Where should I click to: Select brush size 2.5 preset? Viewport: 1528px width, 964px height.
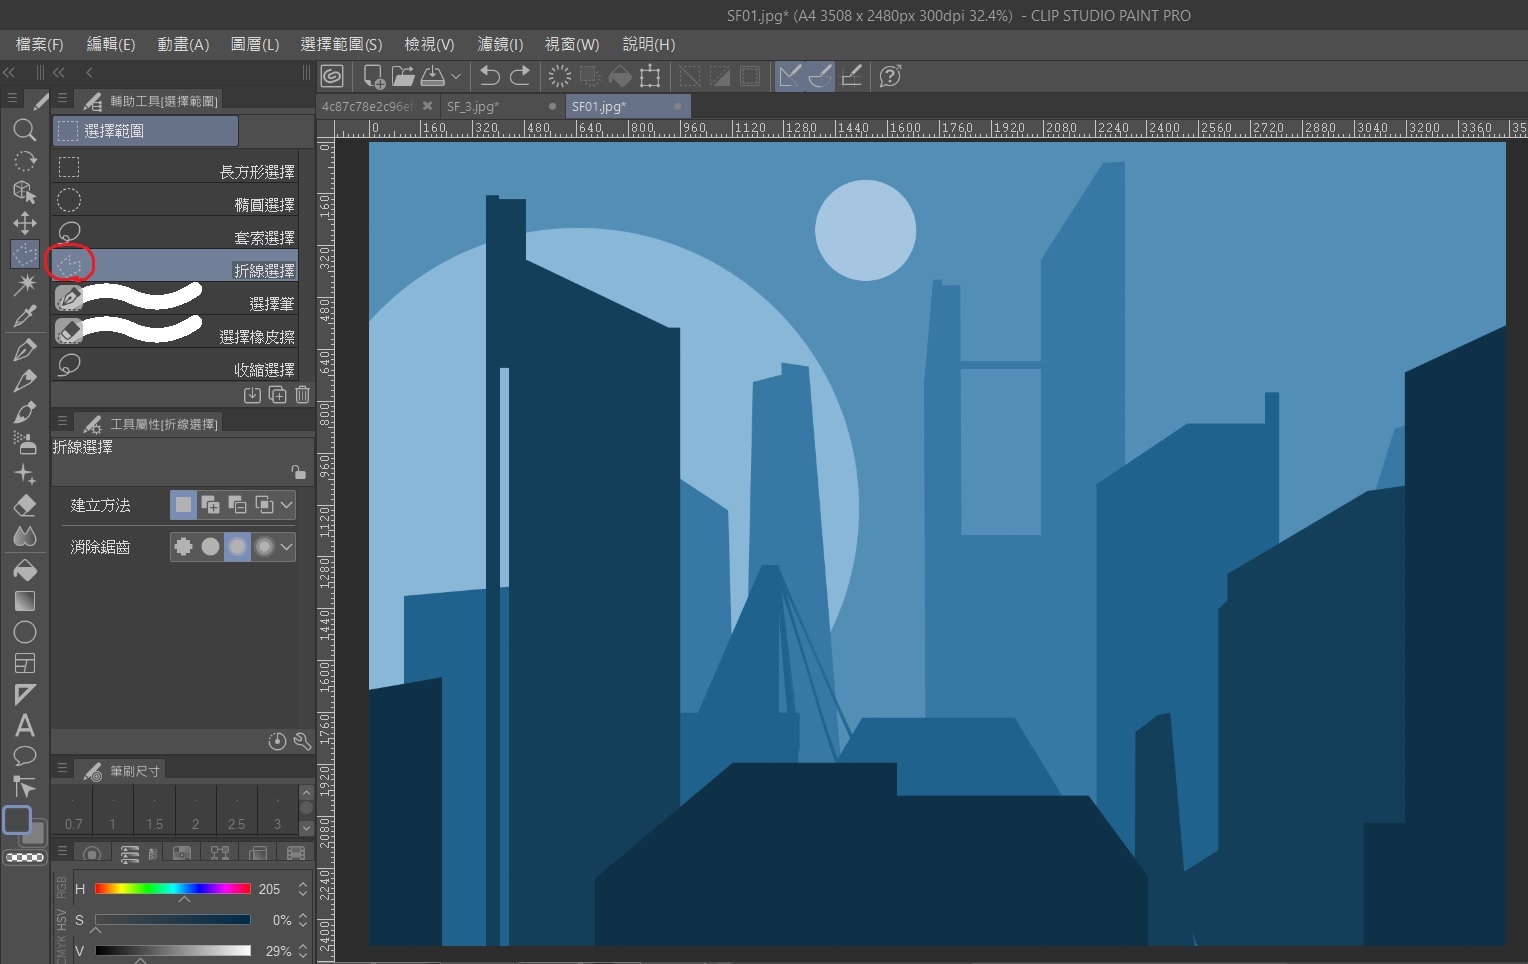click(236, 810)
